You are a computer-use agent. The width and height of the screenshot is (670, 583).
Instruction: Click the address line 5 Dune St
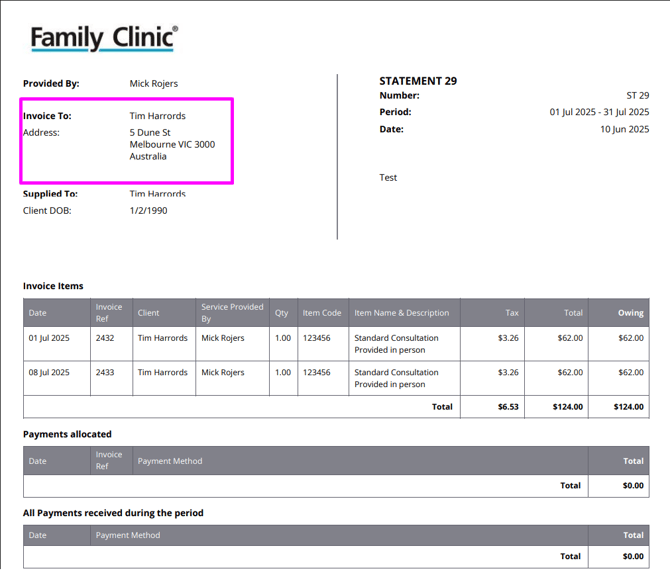pyautogui.click(x=150, y=133)
